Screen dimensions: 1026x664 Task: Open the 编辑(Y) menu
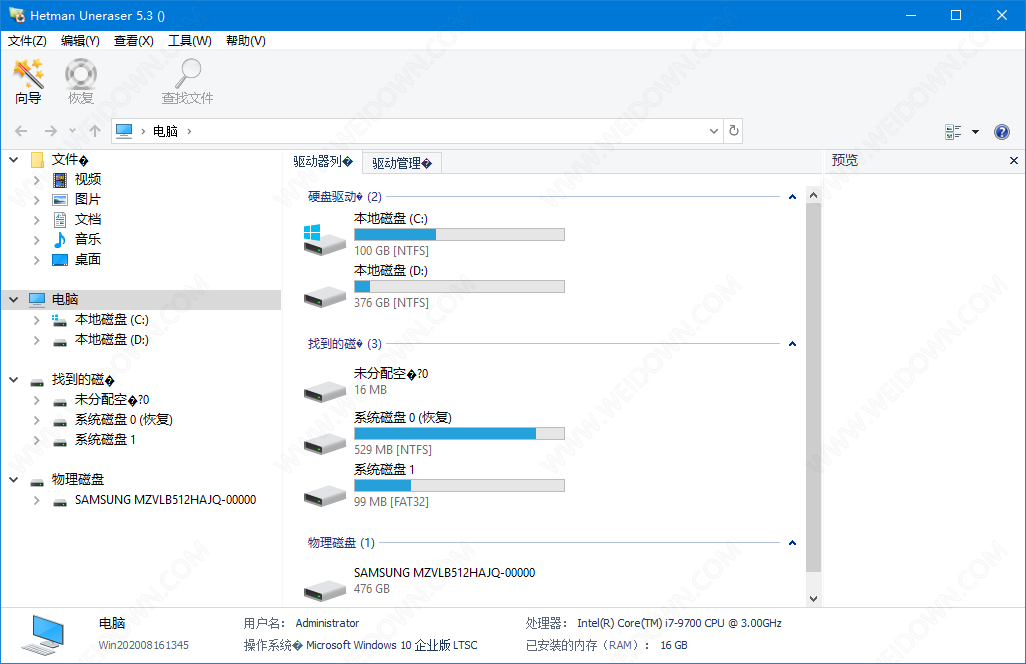(x=80, y=41)
